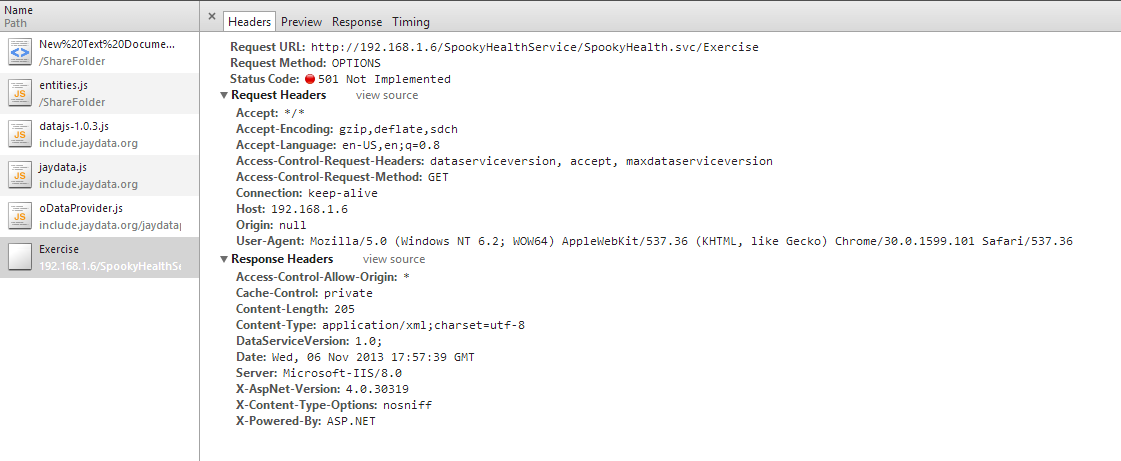The width and height of the screenshot is (1121, 461).
Task: Click the oDataProvider.js file icon
Action: [x=20, y=216]
